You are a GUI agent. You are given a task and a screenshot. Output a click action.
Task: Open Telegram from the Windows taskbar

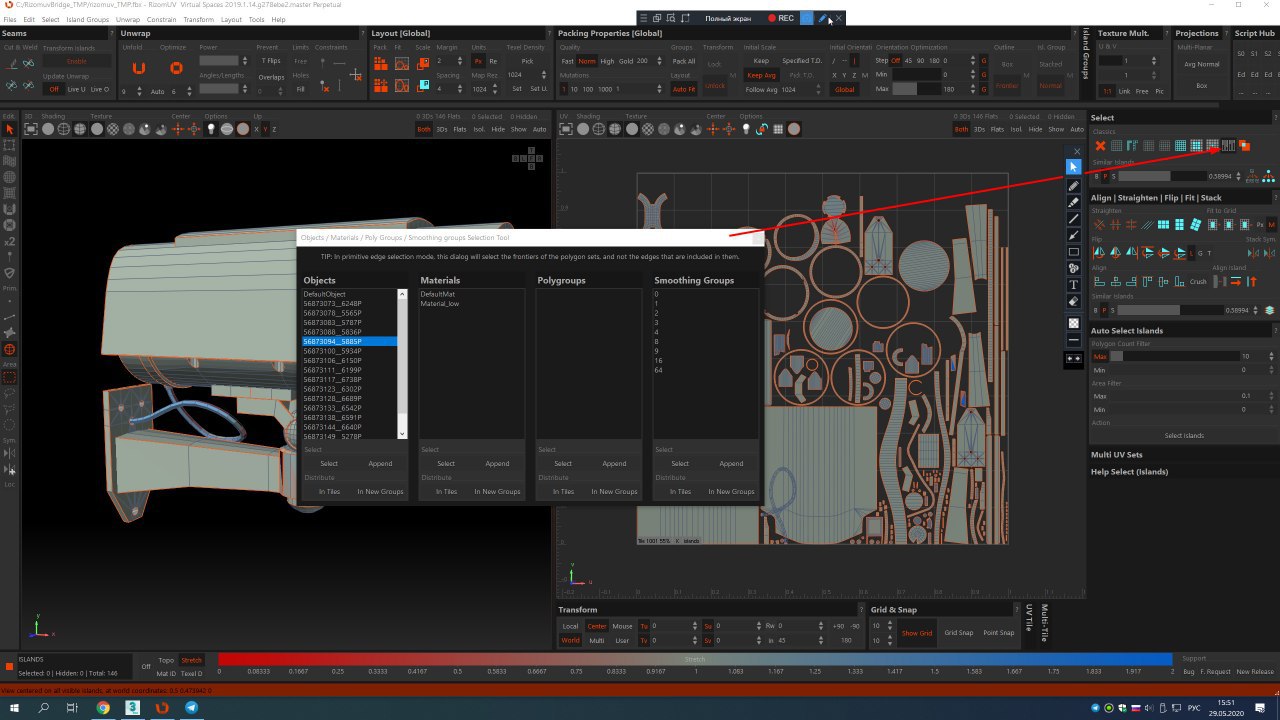pos(191,707)
